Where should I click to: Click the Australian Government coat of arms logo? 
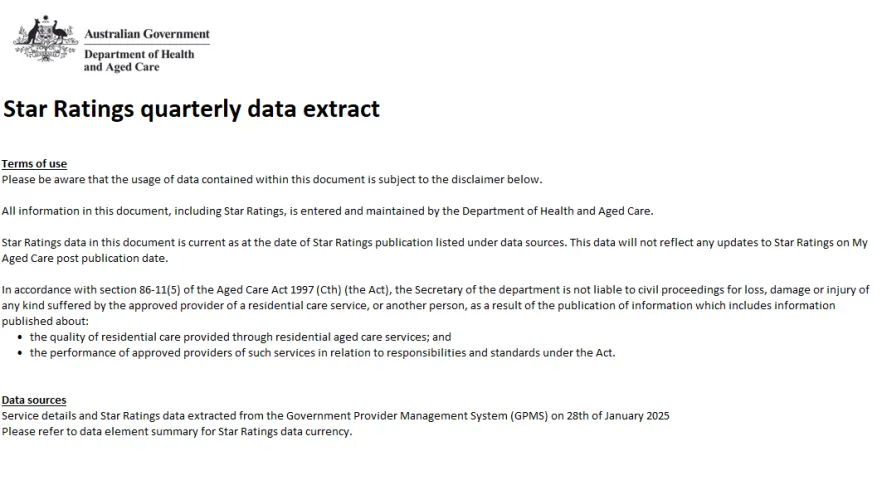45,38
